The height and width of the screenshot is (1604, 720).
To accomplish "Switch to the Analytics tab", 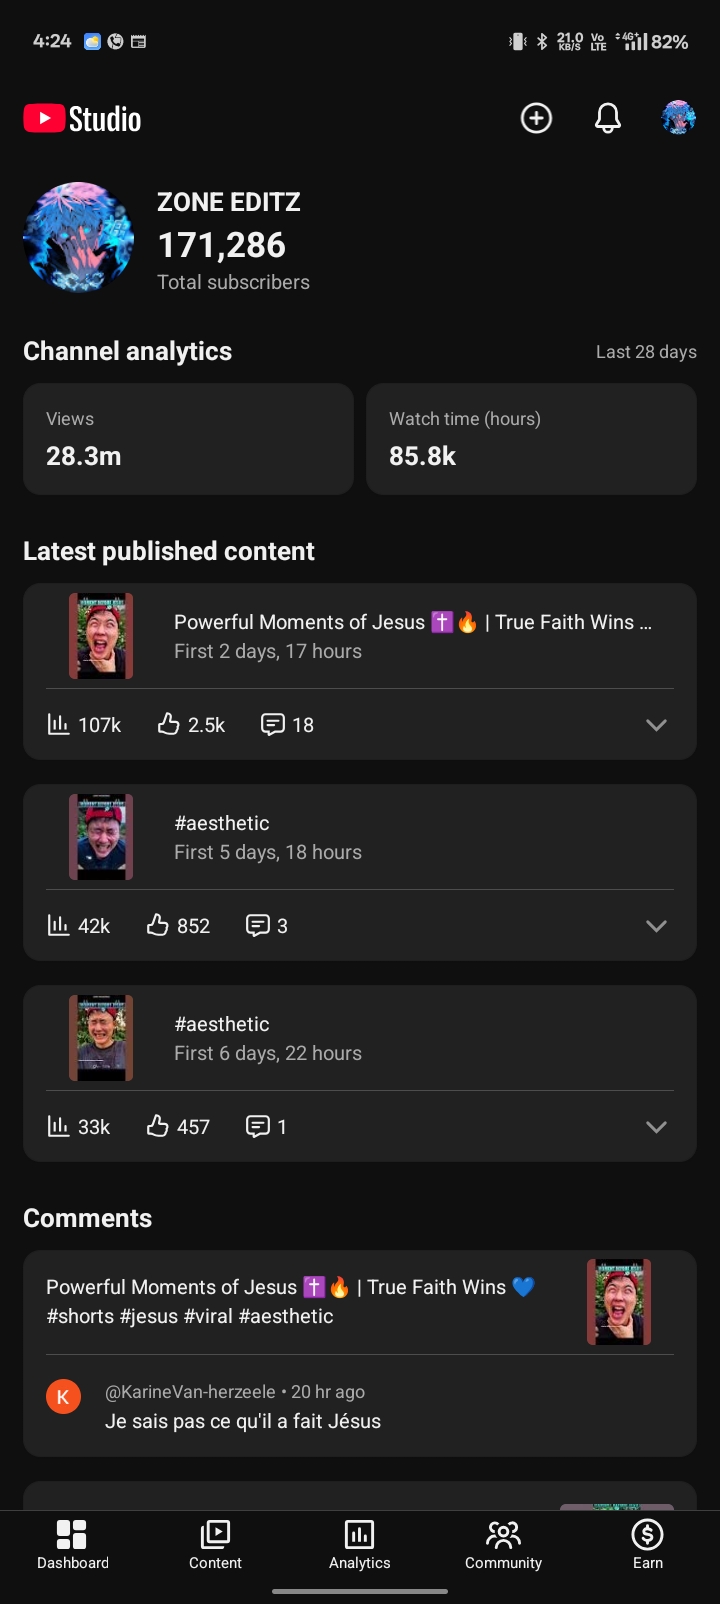I will click(360, 1545).
